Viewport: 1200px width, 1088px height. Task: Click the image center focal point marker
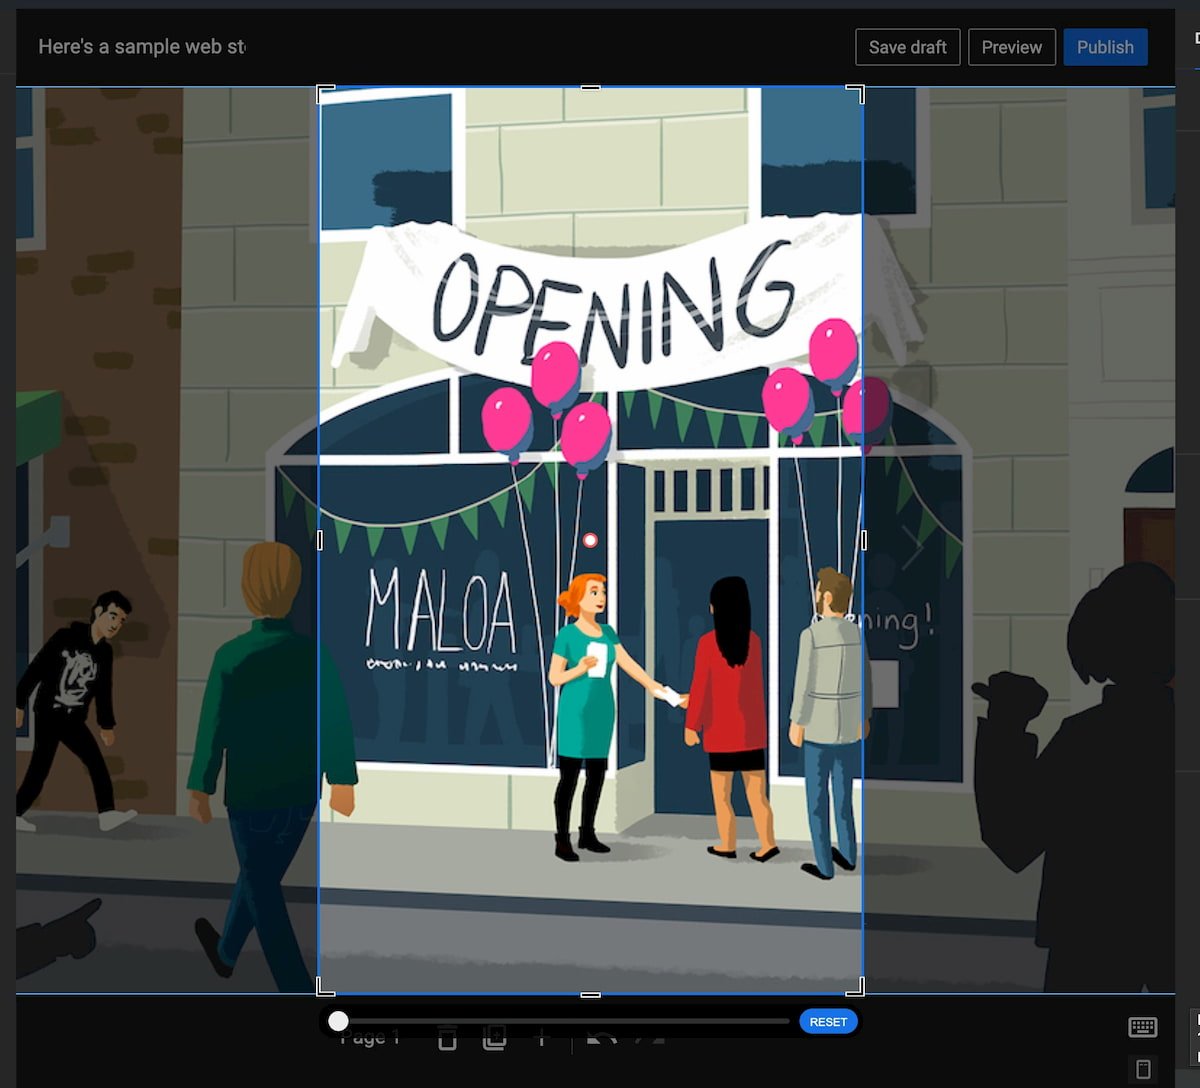tap(590, 540)
